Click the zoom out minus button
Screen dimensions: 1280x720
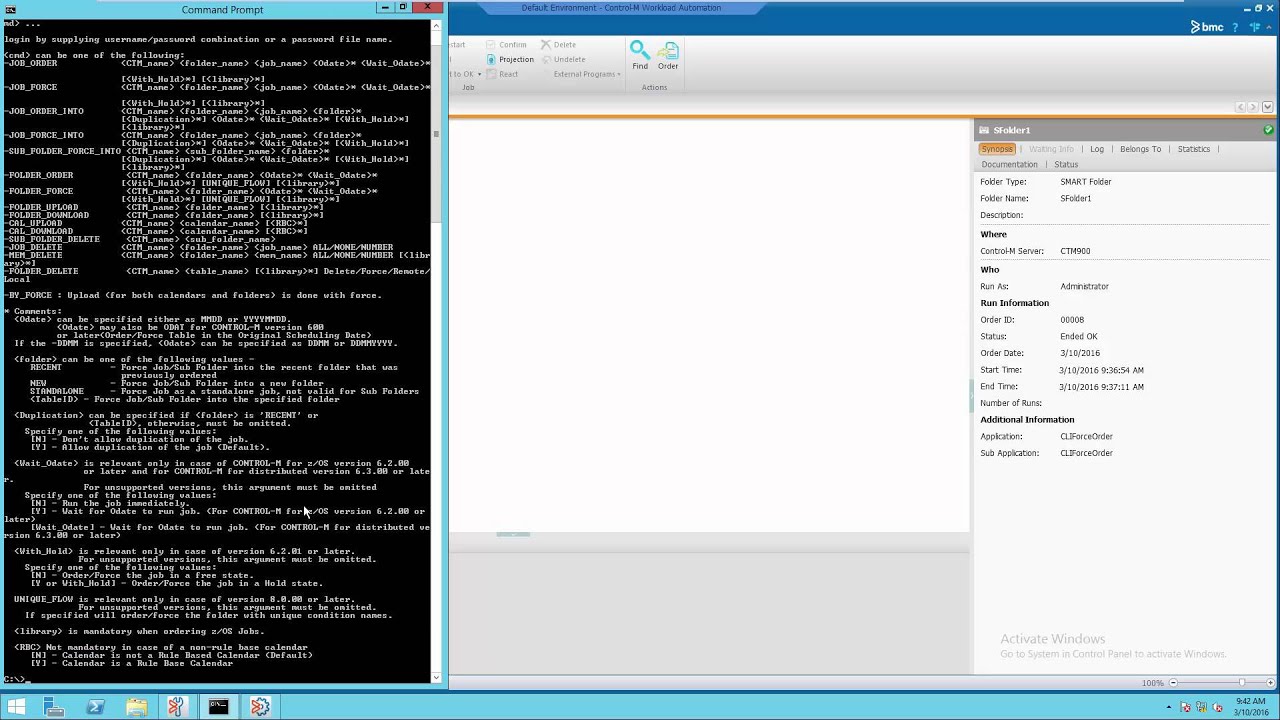(1174, 683)
